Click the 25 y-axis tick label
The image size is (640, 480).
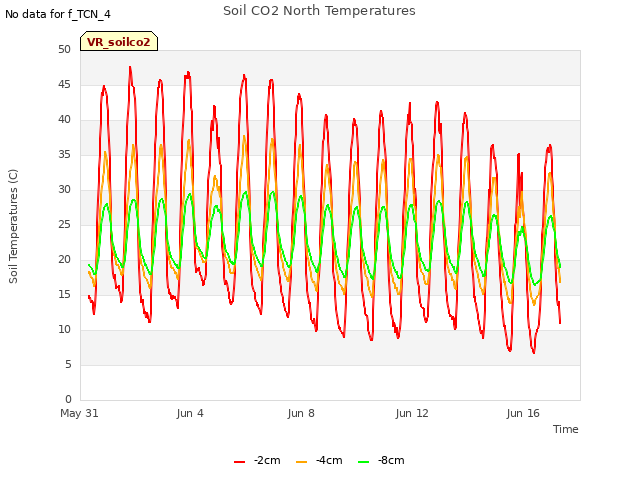(64, 224)
